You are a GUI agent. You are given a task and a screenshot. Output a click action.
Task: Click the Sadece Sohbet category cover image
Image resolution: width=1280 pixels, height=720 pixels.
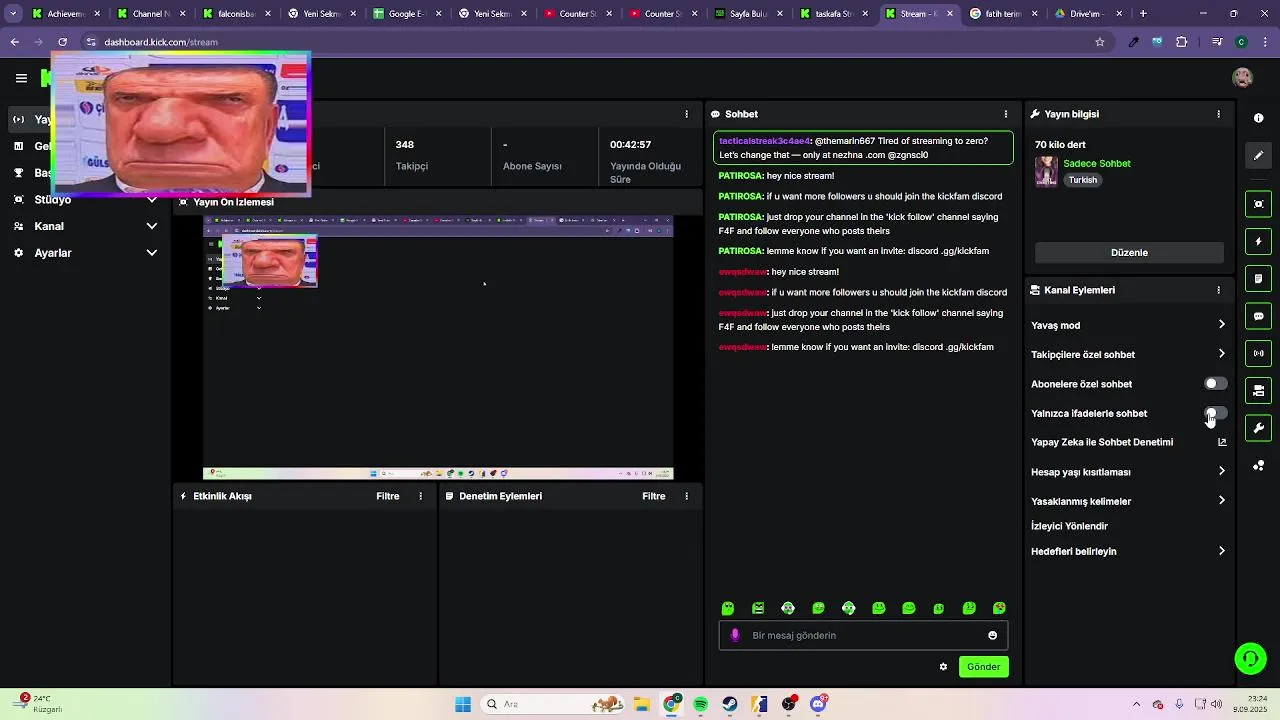click(x=1046, y=171)
